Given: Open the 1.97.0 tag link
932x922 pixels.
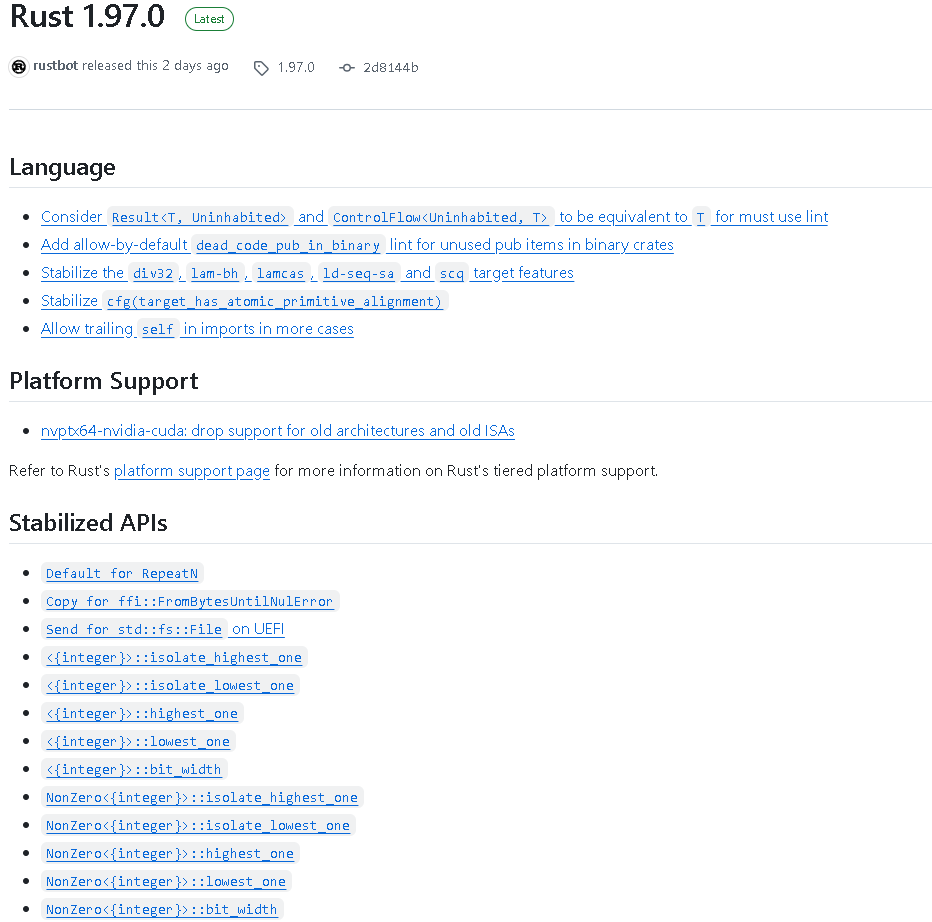Looking at the screenshot, I should pos(296,67).
